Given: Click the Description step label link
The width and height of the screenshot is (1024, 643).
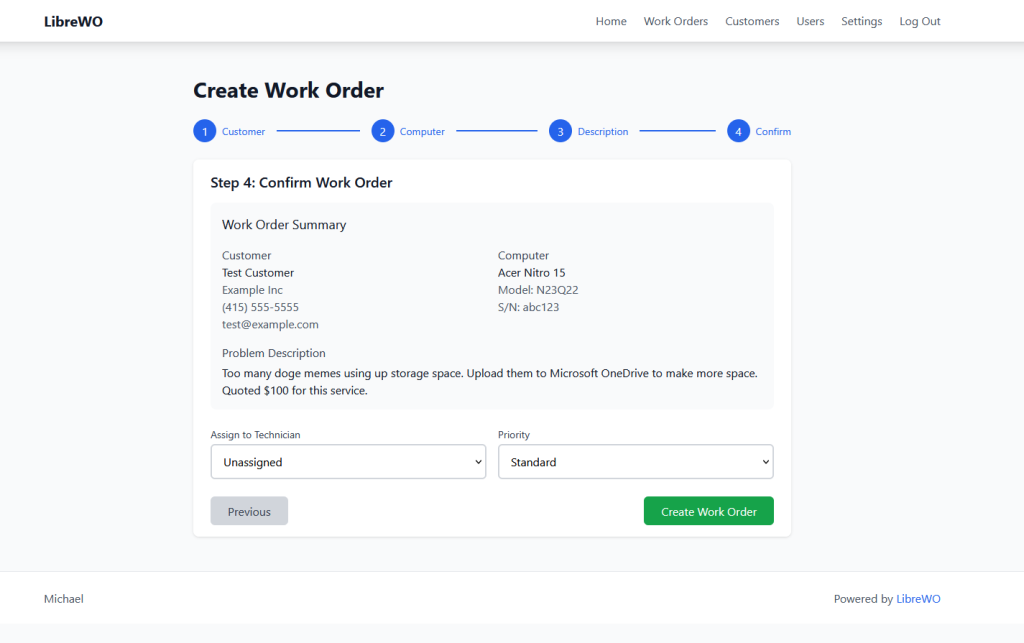Looking at the screenshot, I should pyautogui.click(x=604, y=131).
